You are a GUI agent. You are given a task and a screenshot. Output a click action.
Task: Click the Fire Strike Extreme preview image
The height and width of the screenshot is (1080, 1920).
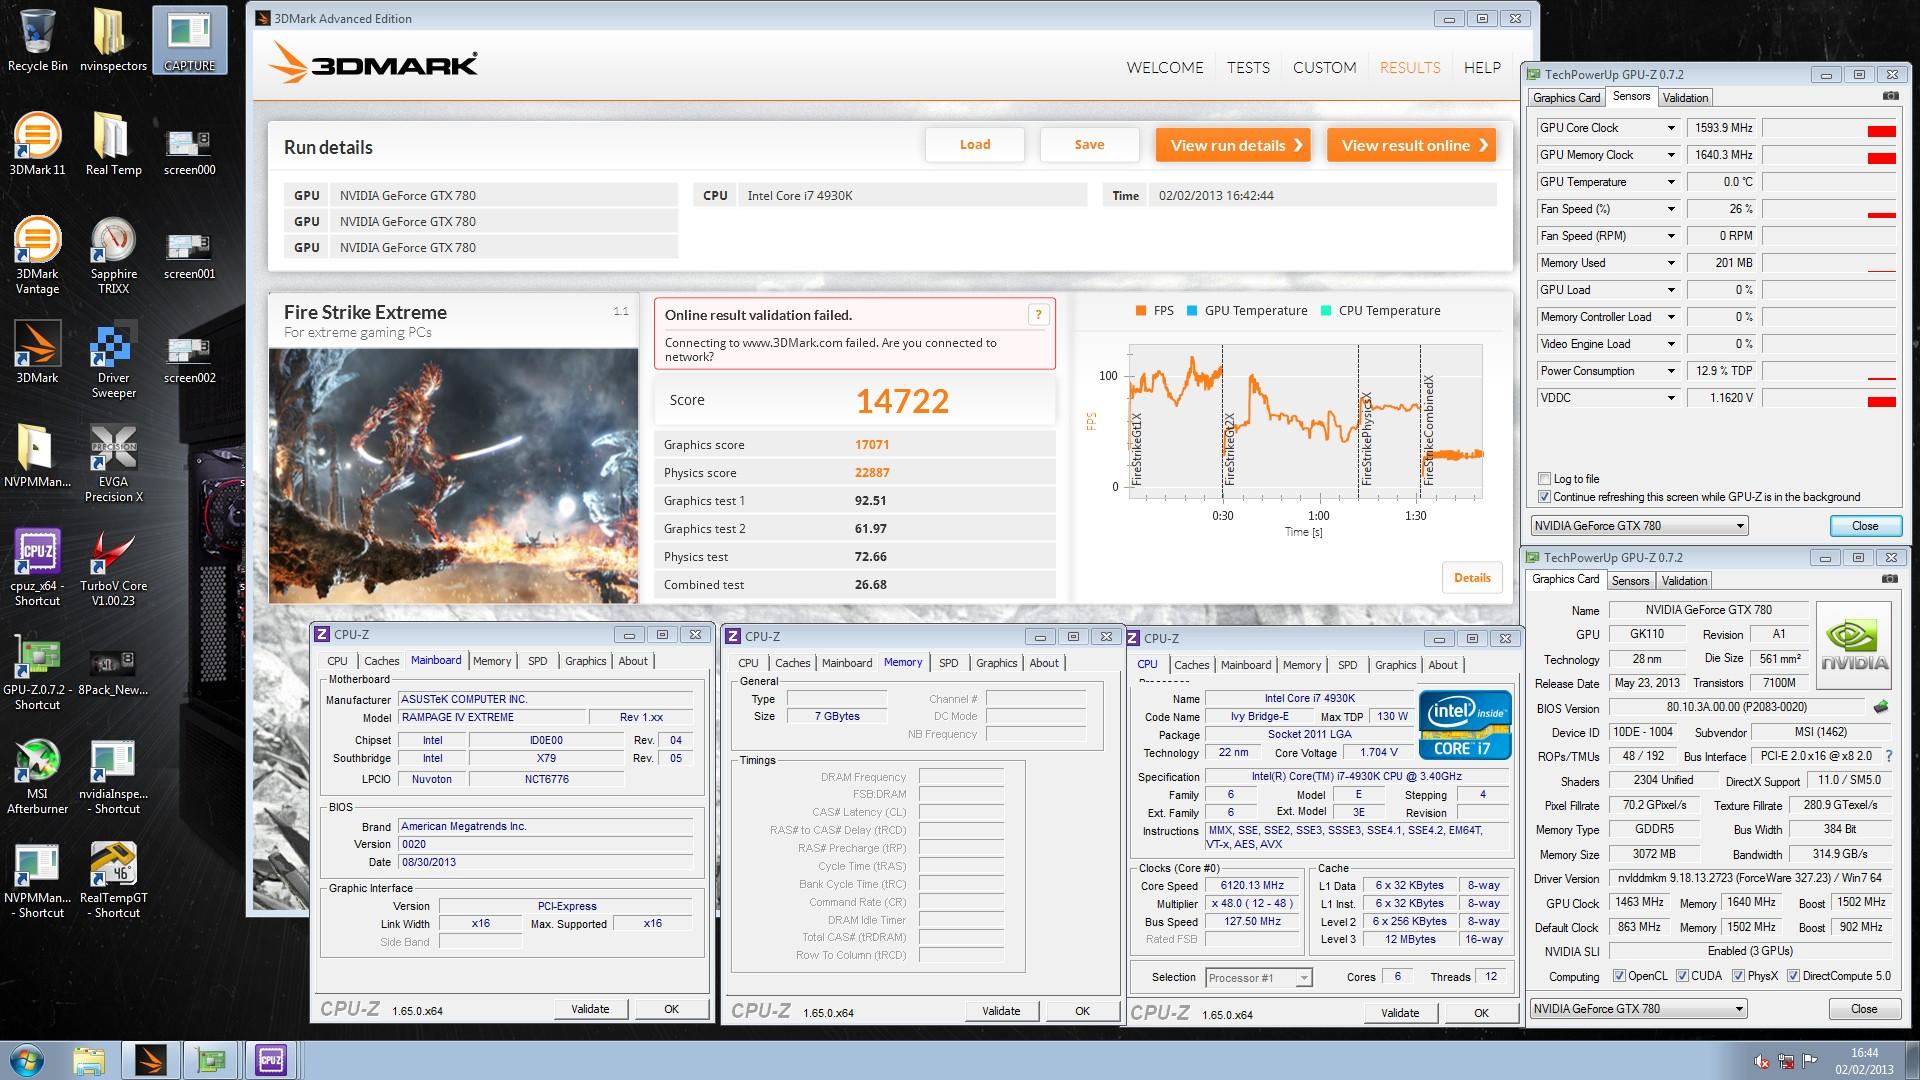point(453,475)
